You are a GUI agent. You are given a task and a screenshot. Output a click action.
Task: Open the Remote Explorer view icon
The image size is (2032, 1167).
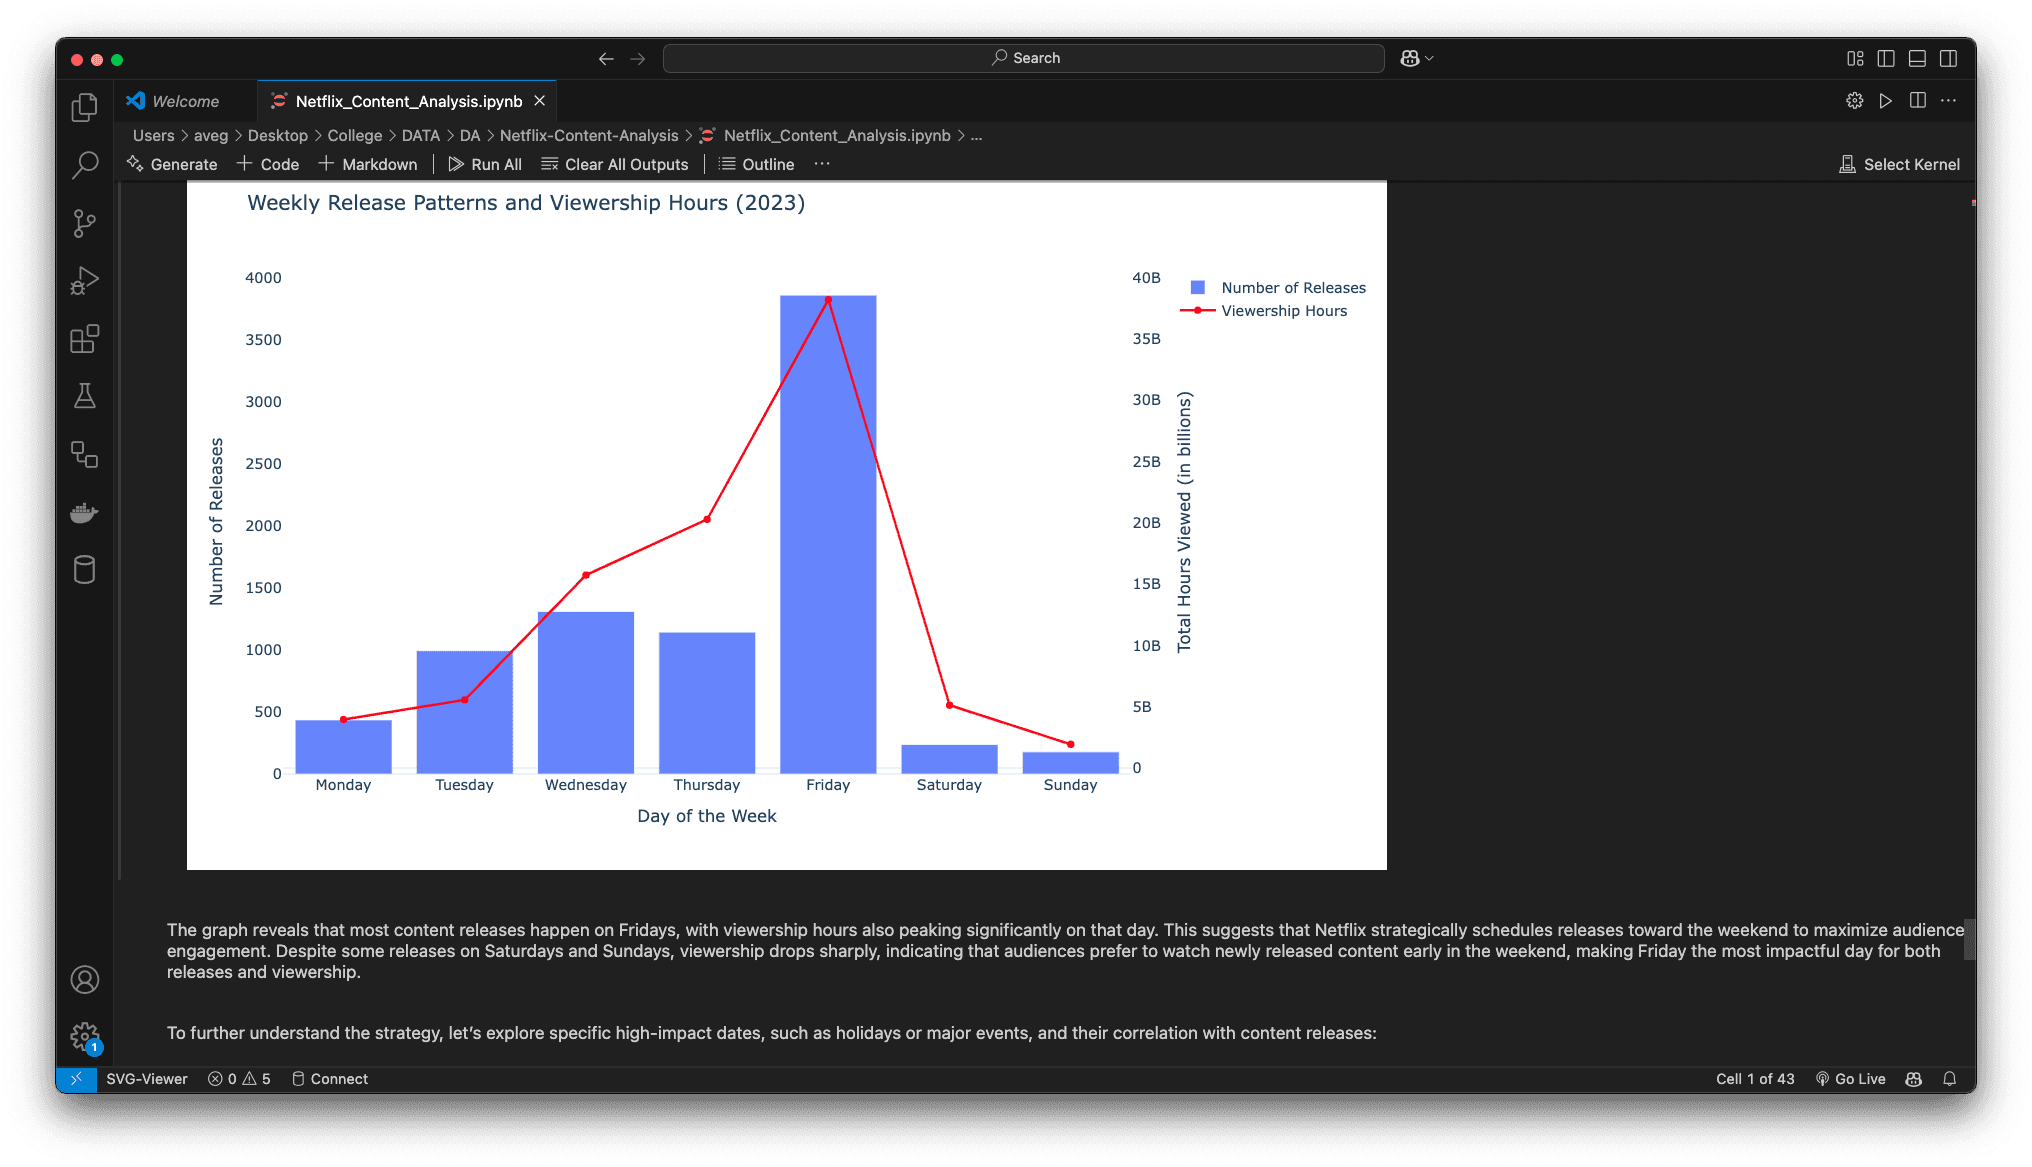(85, 455)
